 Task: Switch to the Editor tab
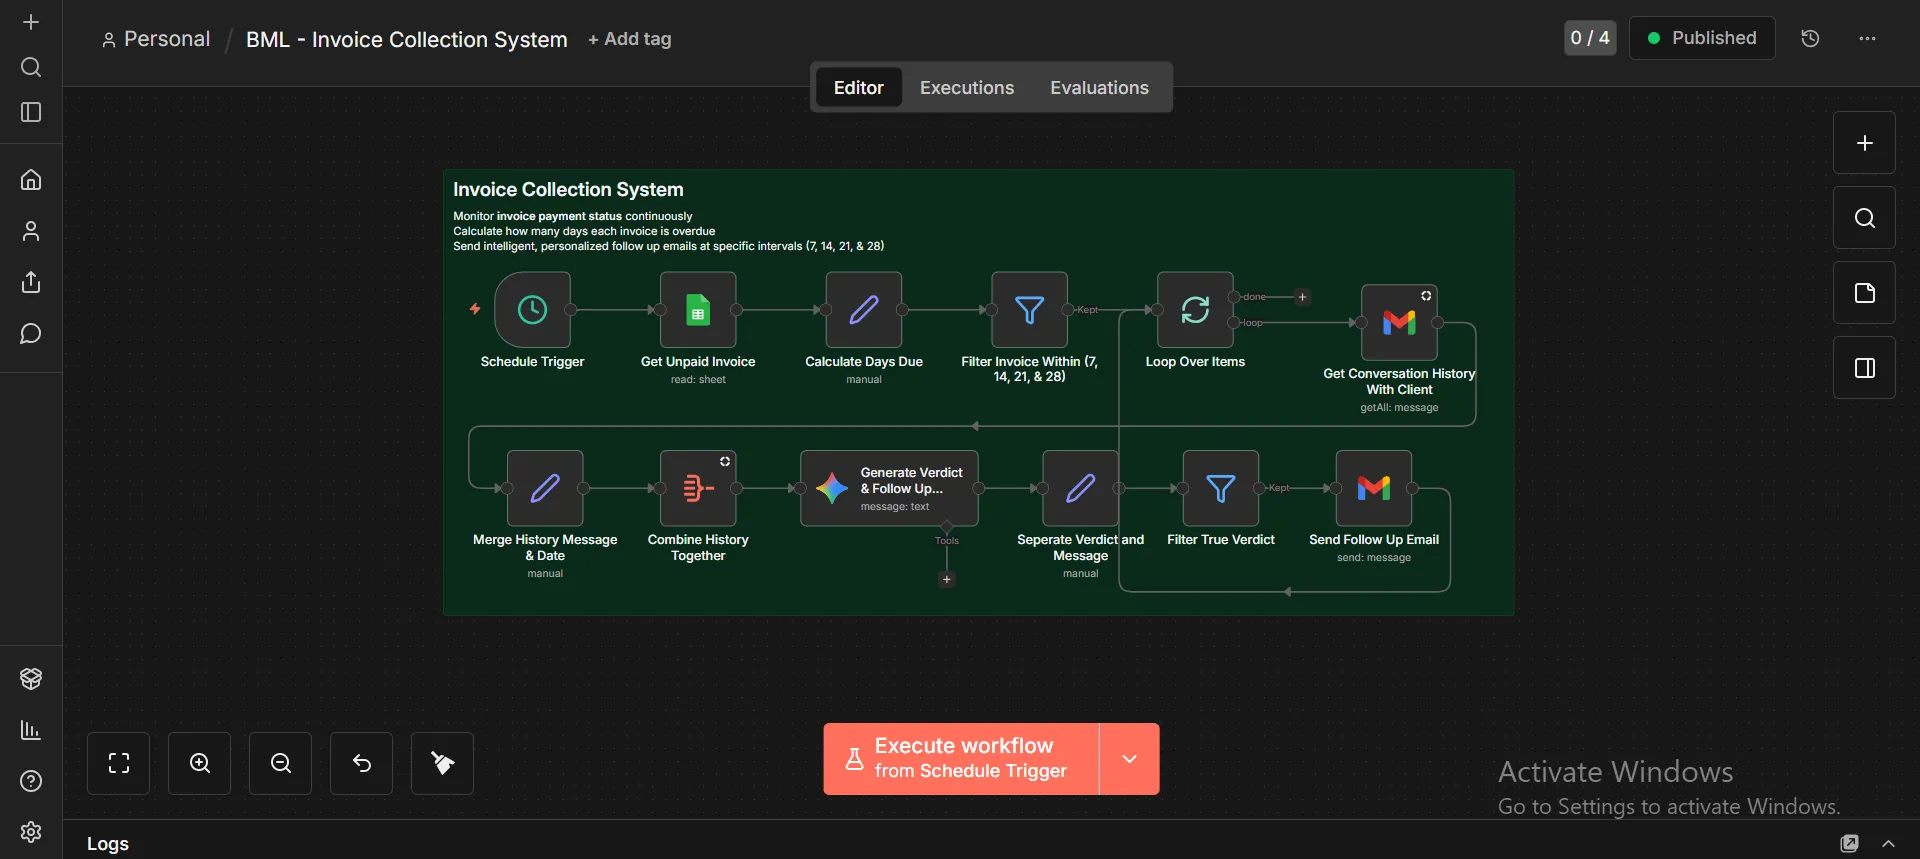858,88
